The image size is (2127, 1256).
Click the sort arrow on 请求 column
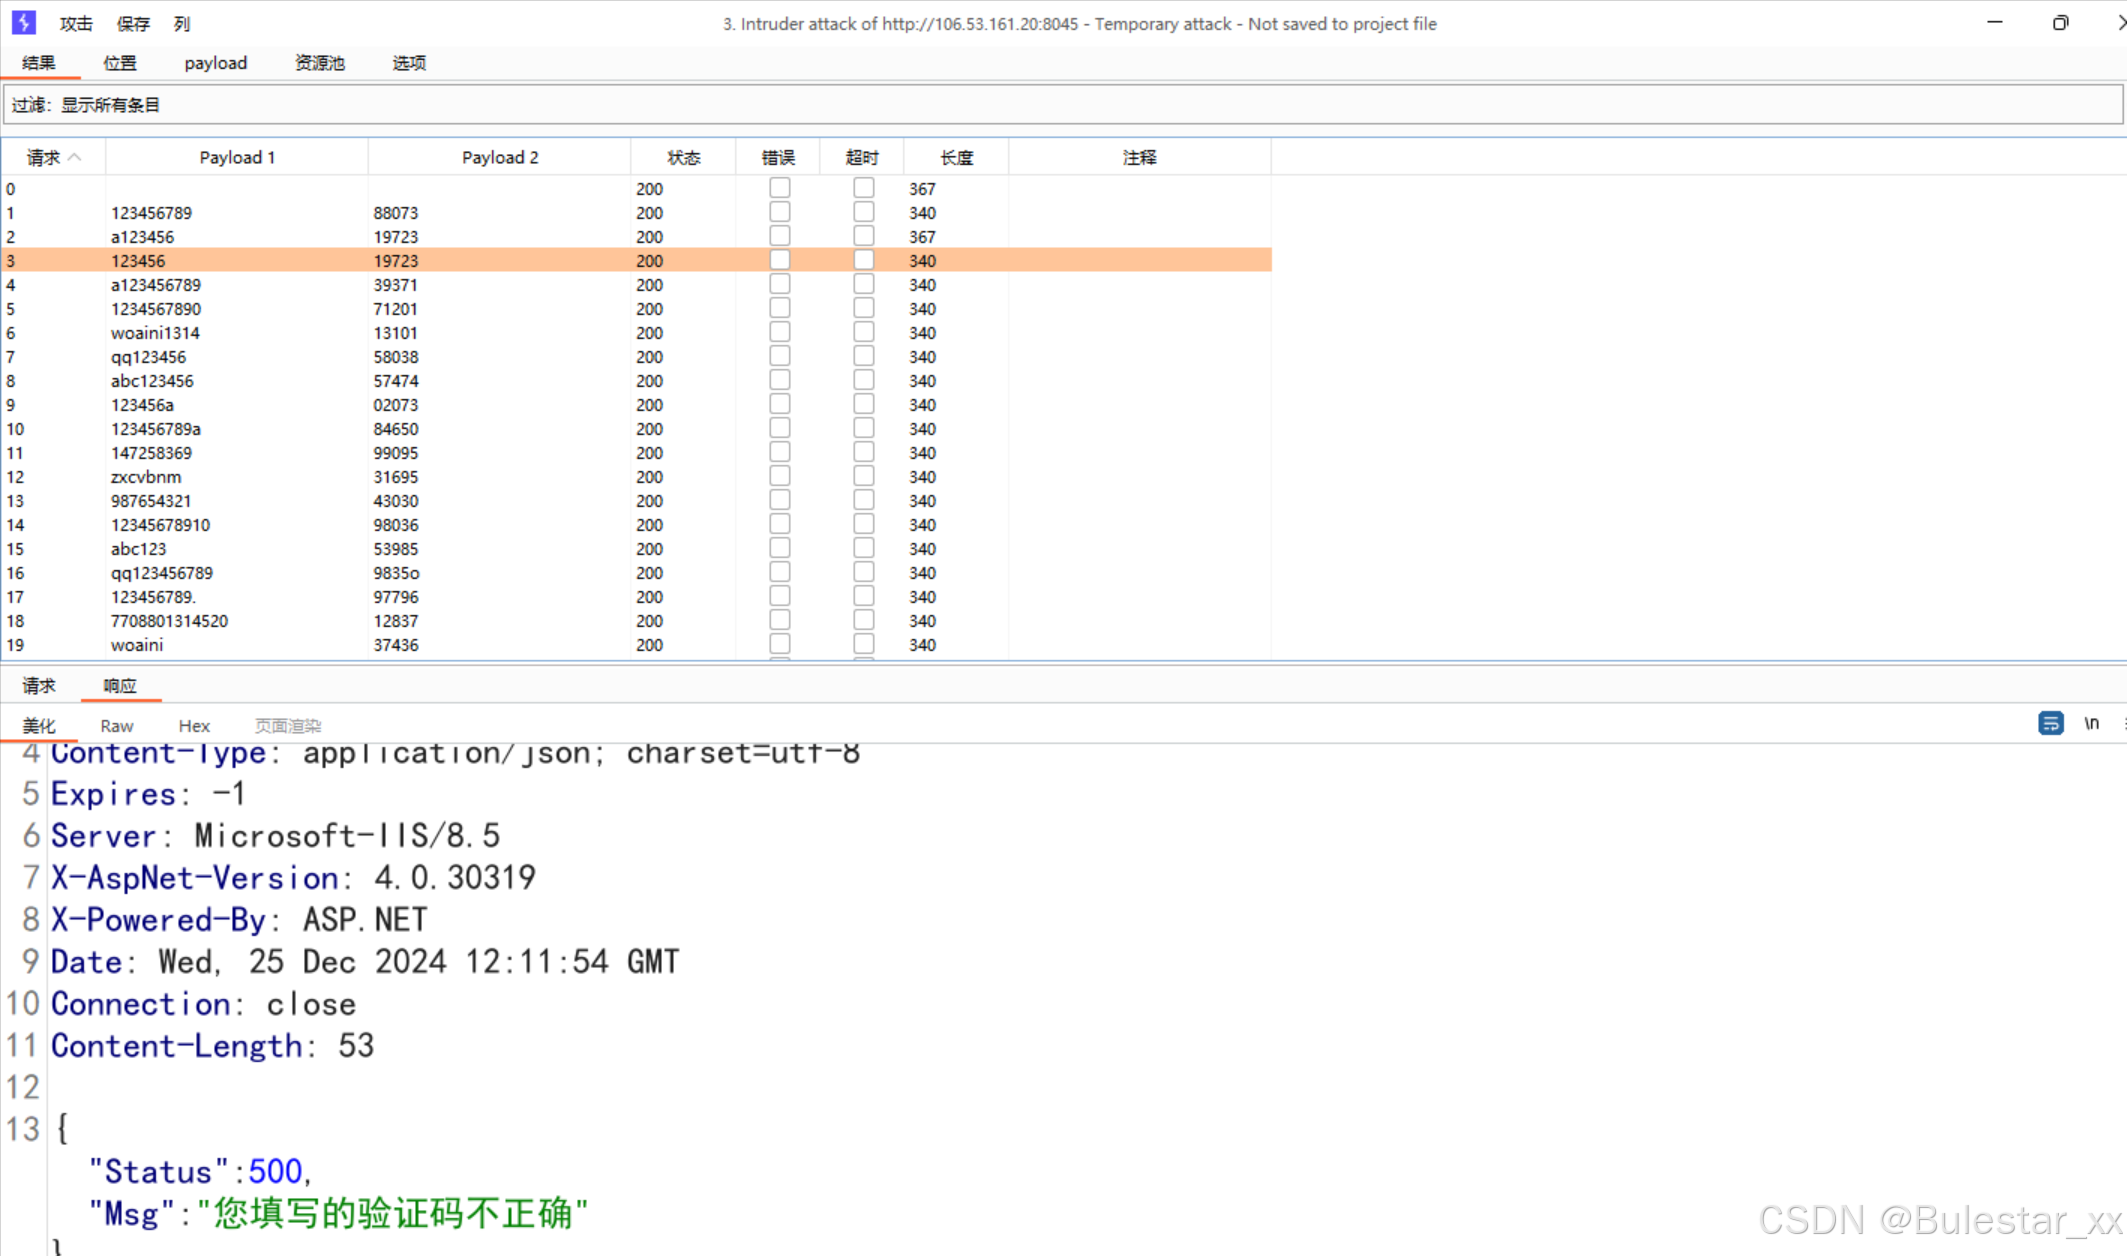coord(75,157)
